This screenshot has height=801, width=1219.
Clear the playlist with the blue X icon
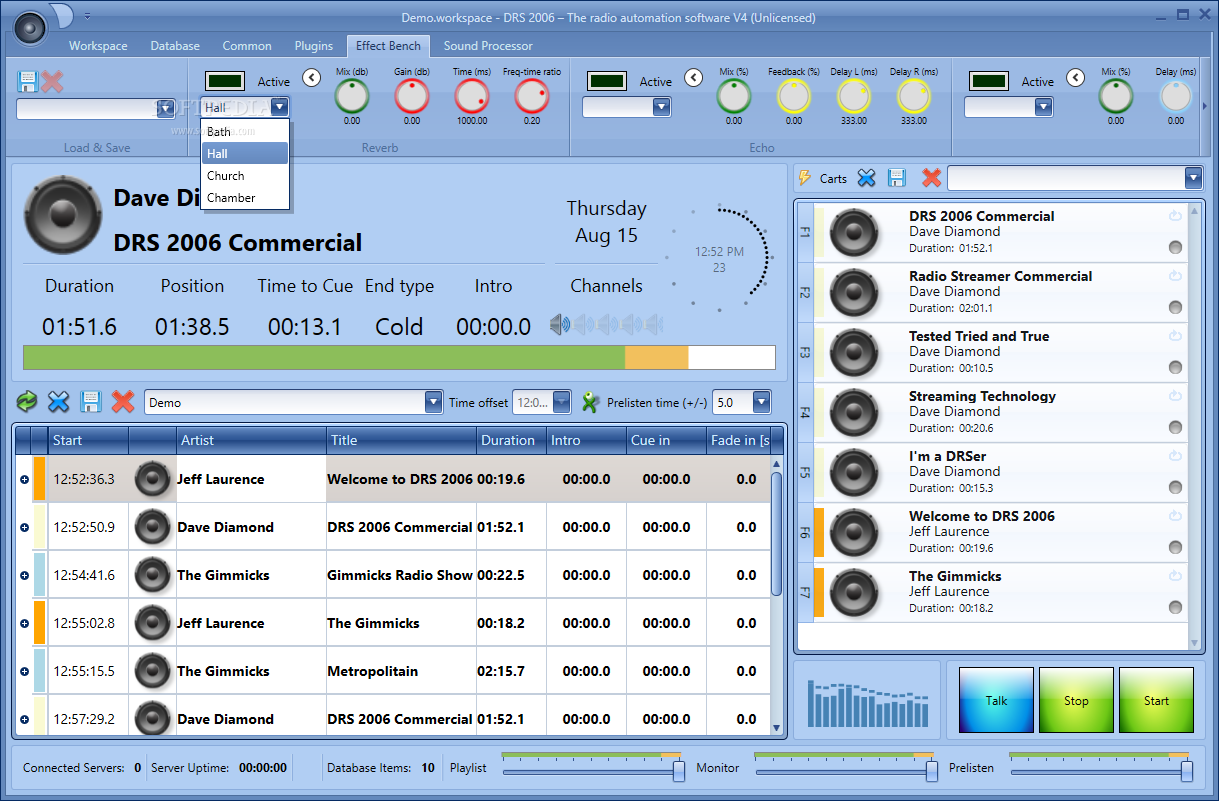(x=59, y=402)
